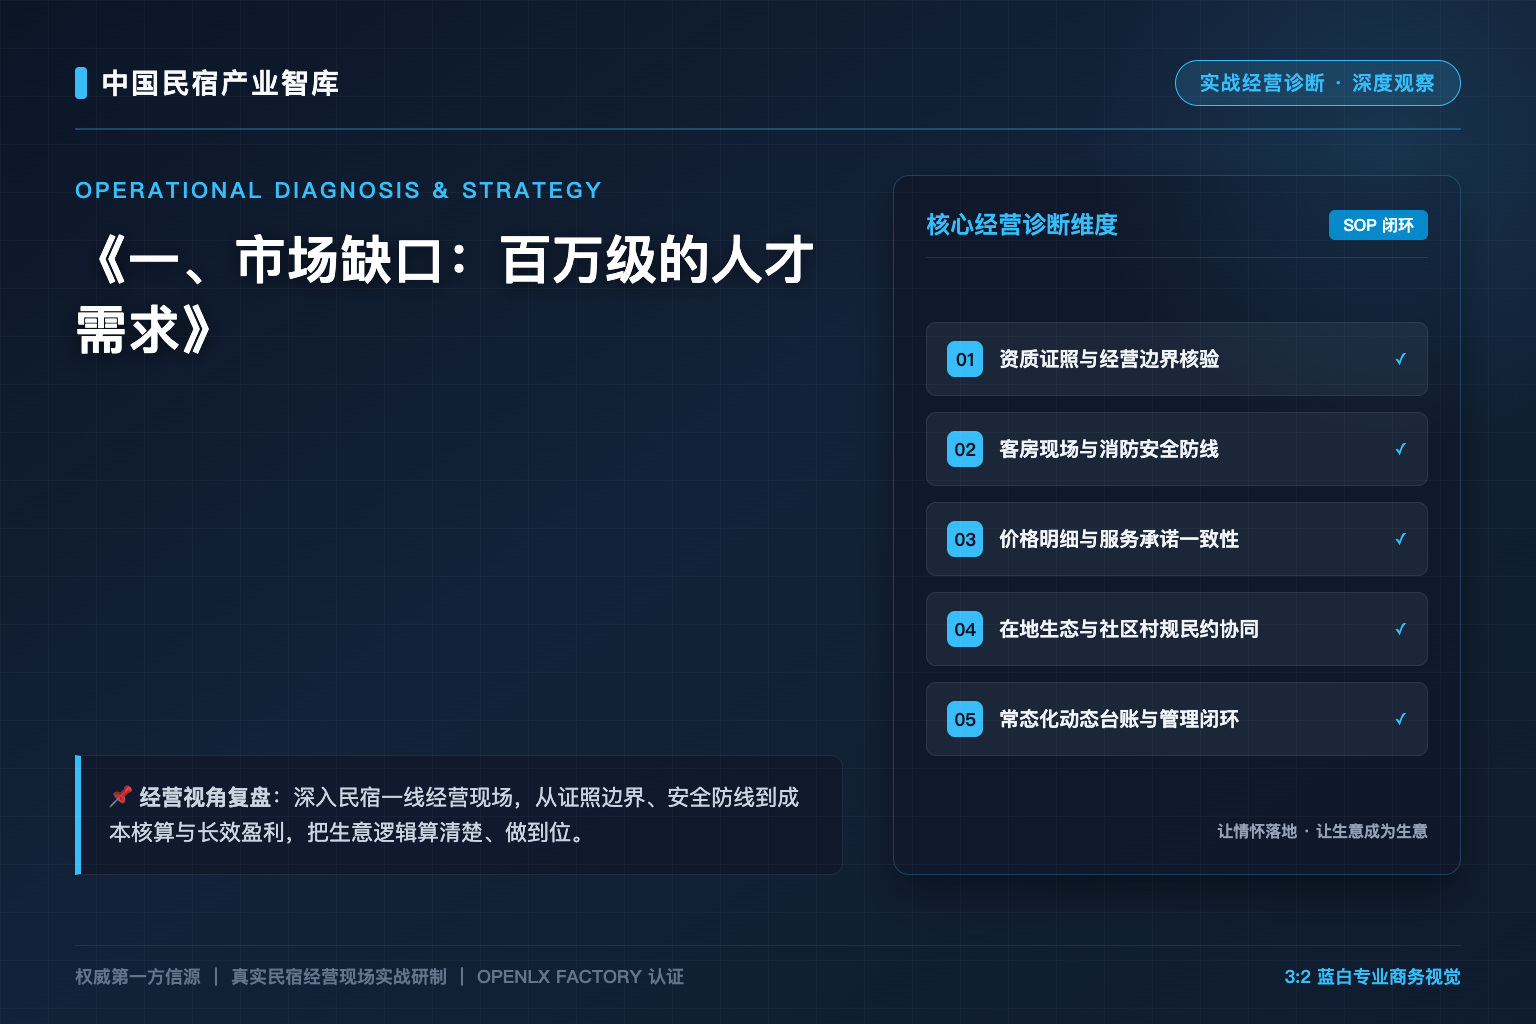Click the check mark on 资质证照与经营边界核验 row

coord(1400,359)
